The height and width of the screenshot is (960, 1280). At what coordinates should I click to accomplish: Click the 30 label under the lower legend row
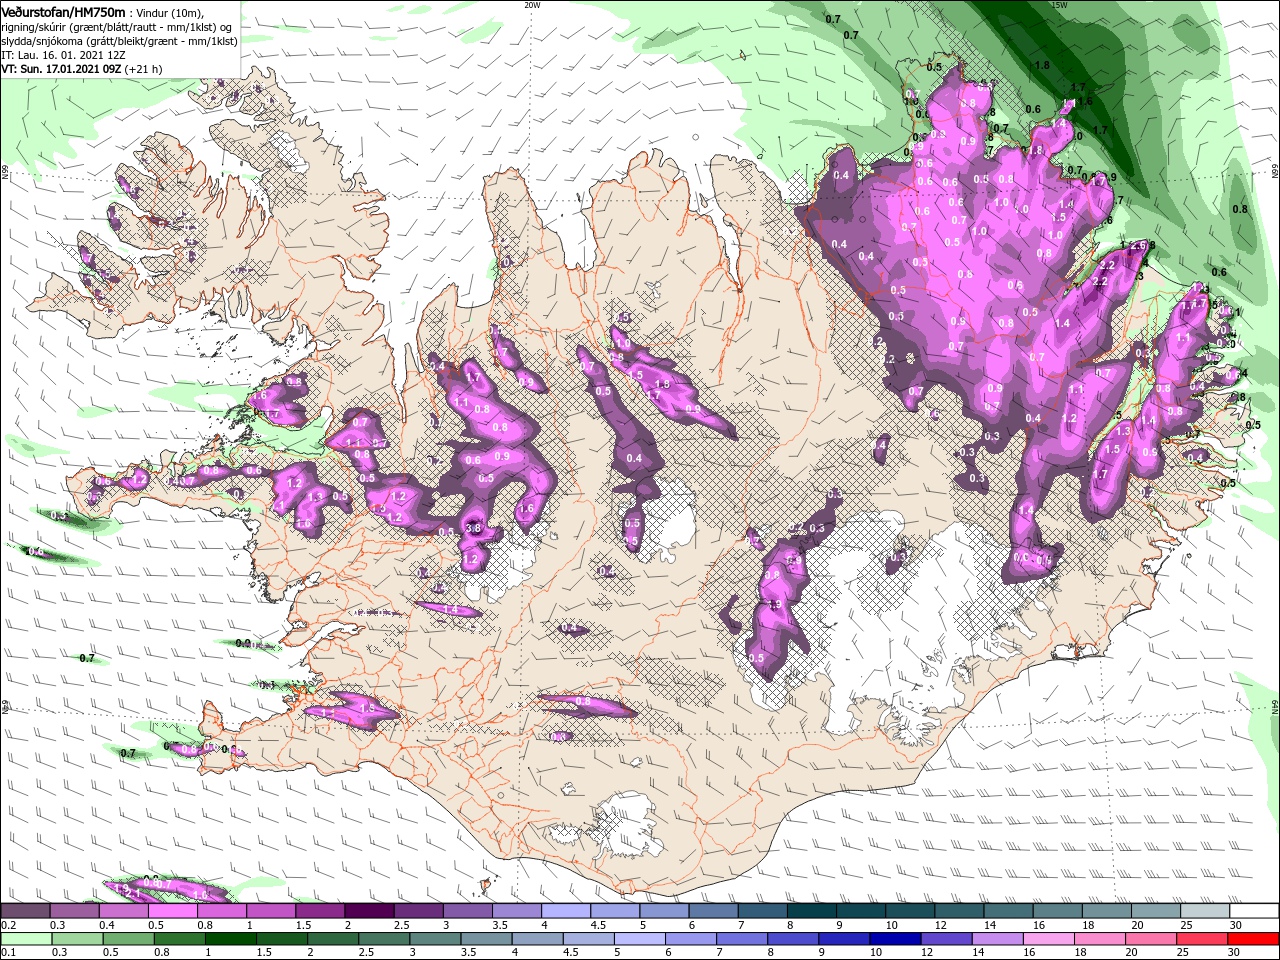[x=1236, y=952]
